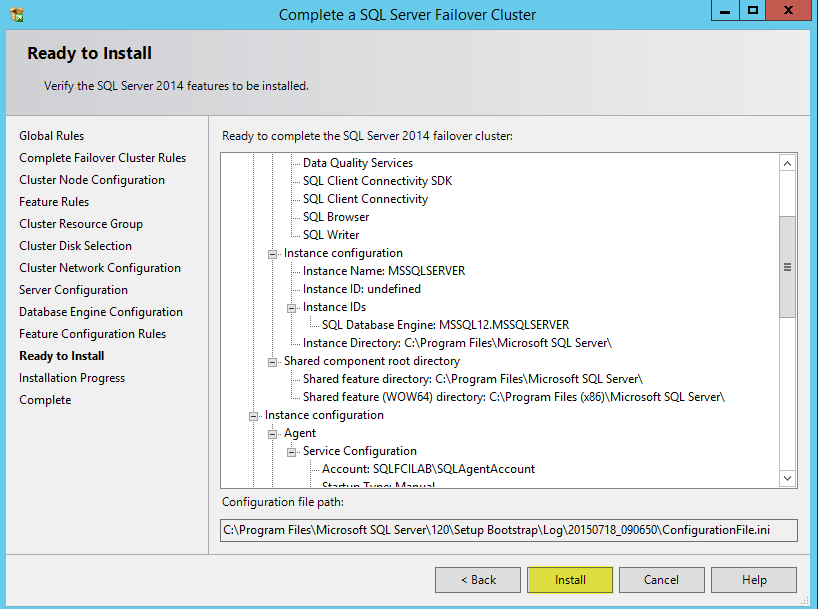Select SQL Database Engine: MSSQL12.MSSQLSERVER row
This screenshot has width=818, height=609.
pos(446,325)
